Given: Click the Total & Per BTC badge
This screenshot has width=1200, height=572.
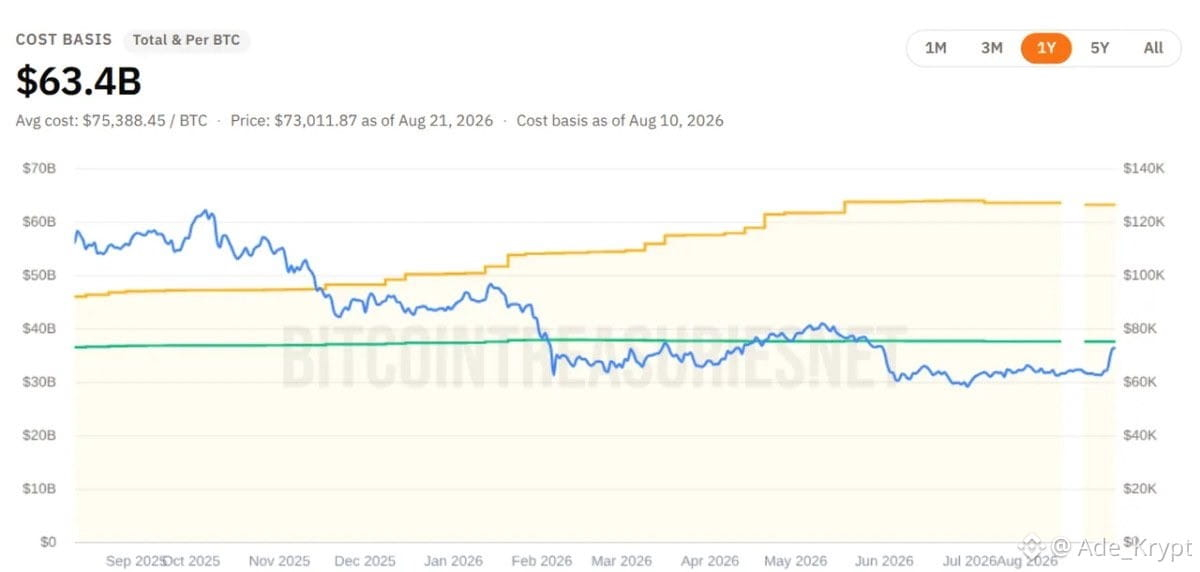Looking at the screenshot, I should tap(187, 40).
